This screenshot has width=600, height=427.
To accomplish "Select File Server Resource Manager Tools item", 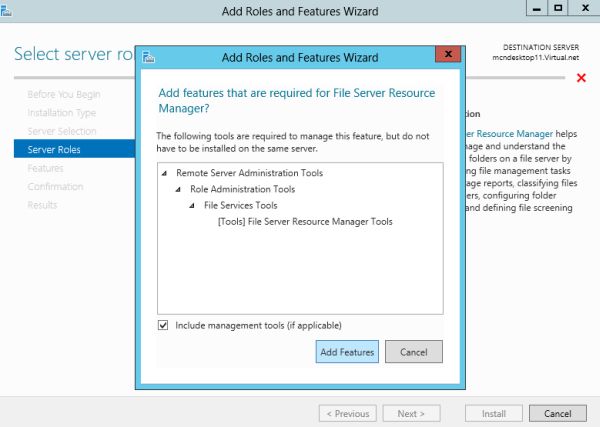I will click(x=305, y=221).
